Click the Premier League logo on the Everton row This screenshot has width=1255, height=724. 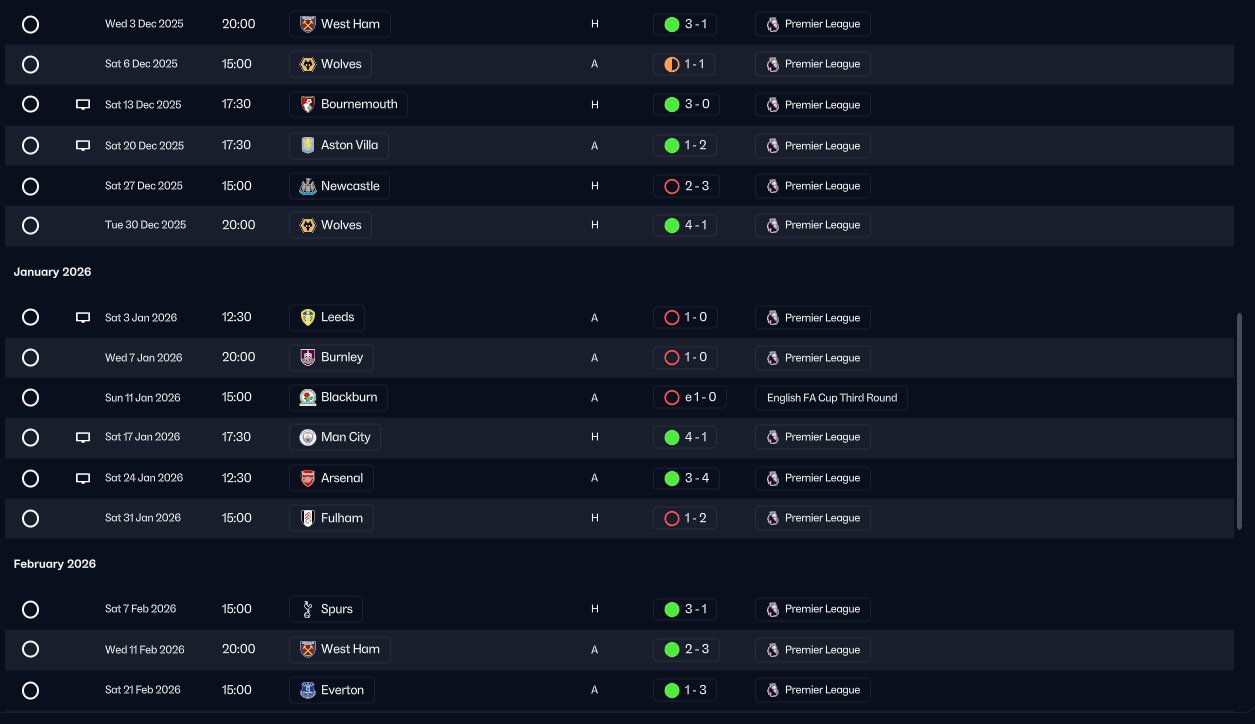click(773, 690)
